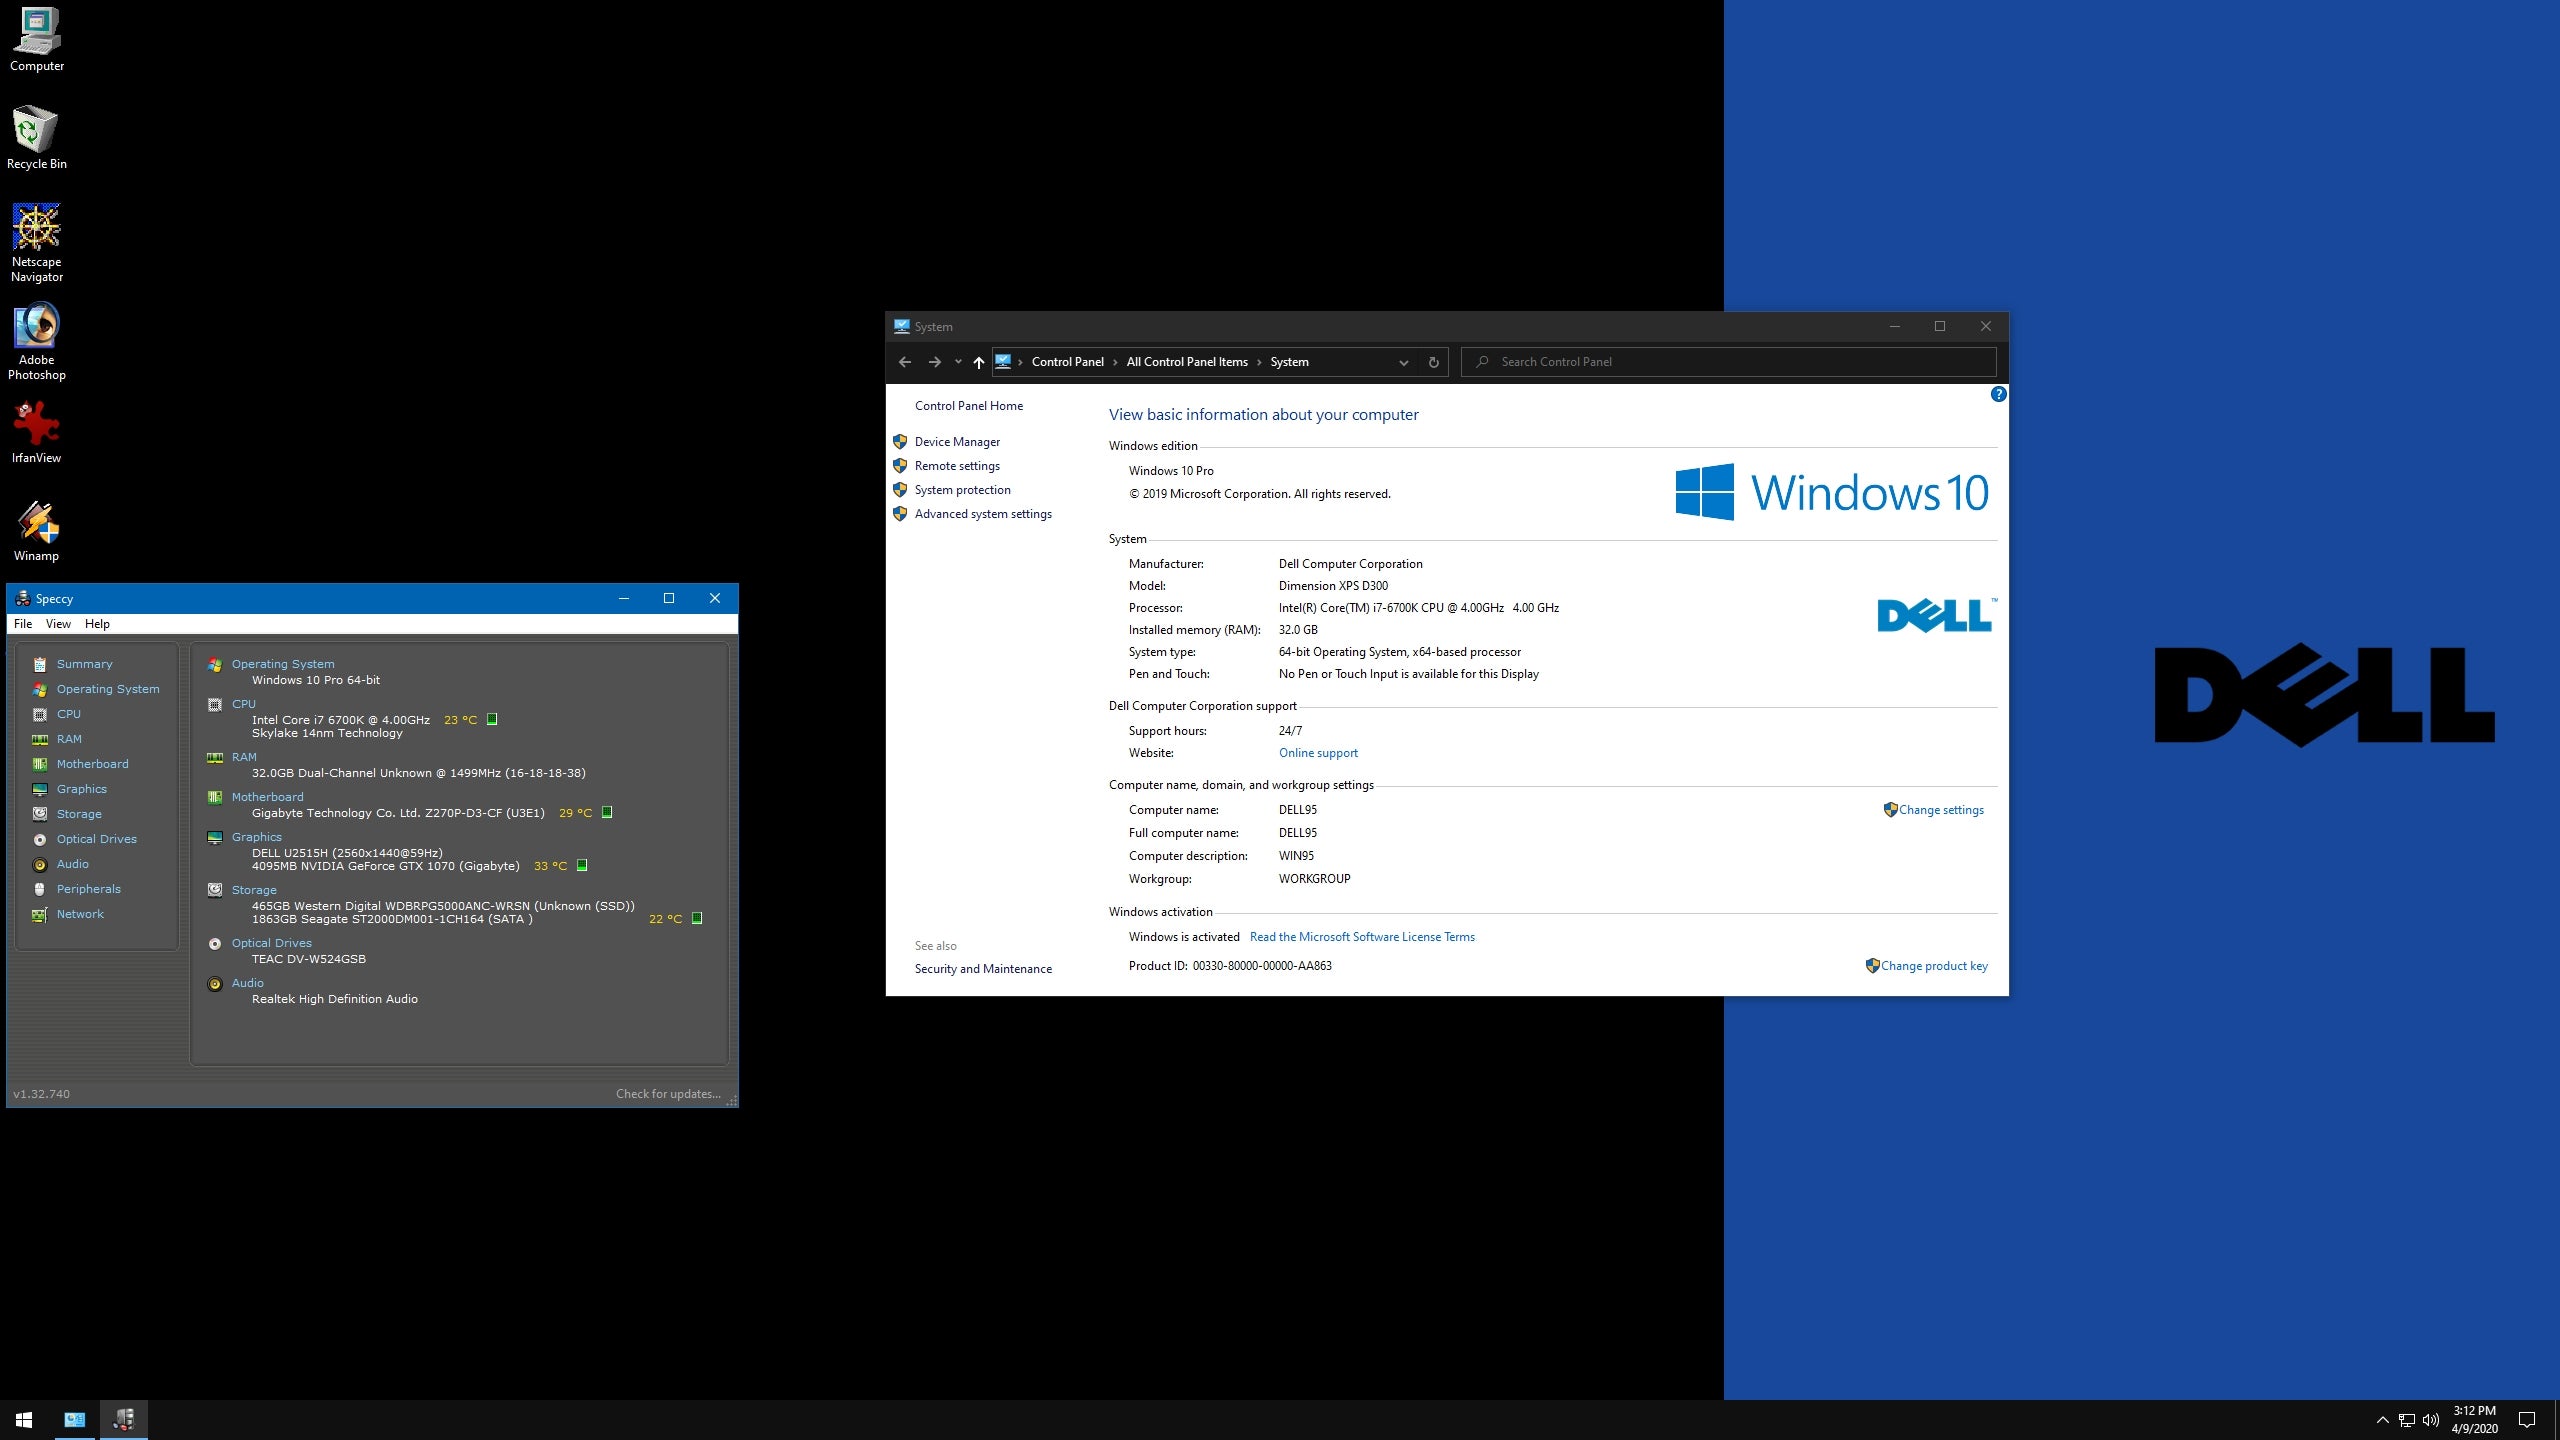2560x1440 pixels.
Task: Open Network in the Speccy sidebar
Action: click(x=80, y=914)
